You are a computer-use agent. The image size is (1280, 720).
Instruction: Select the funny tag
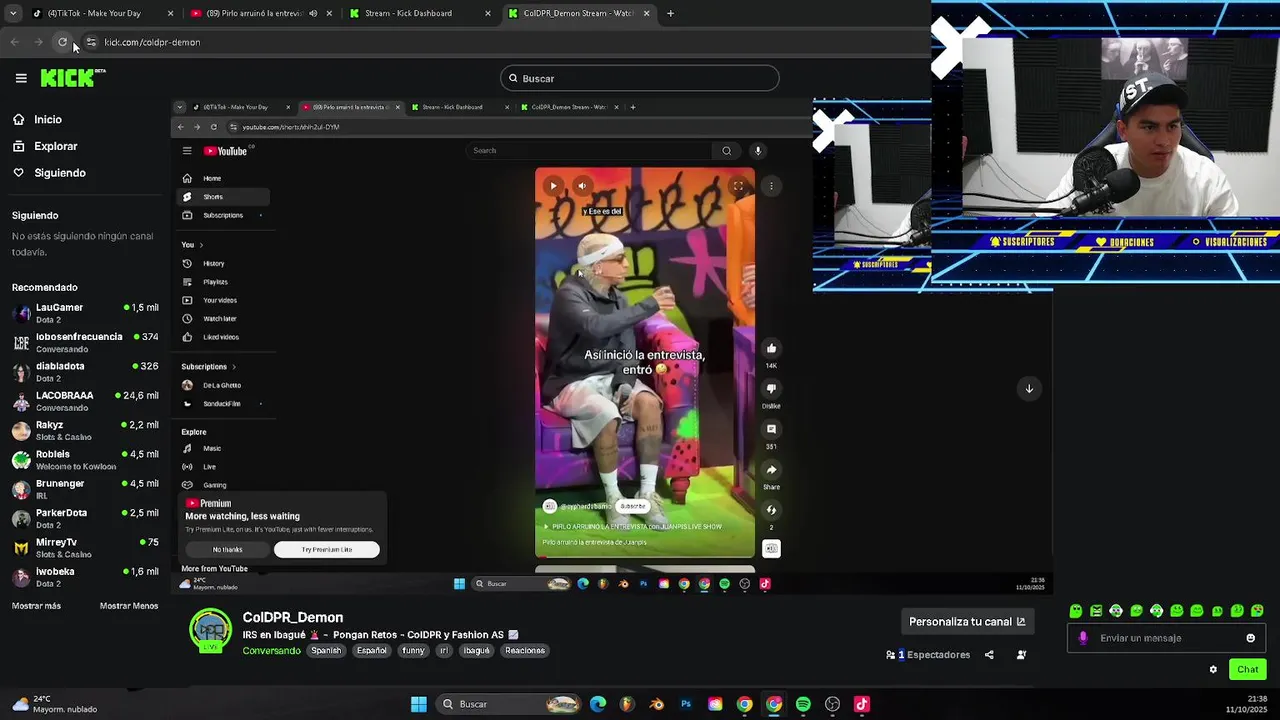point(413,650)
